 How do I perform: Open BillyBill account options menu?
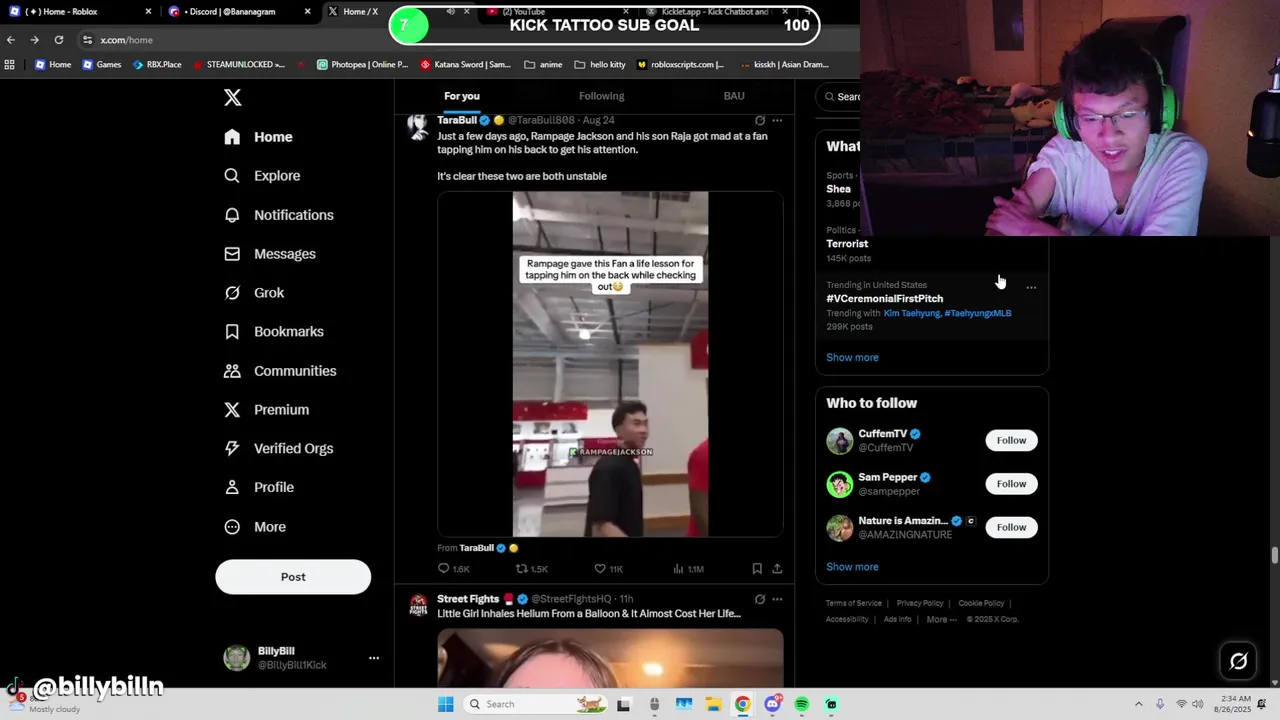pyautogui.click(x=374, y=658)
